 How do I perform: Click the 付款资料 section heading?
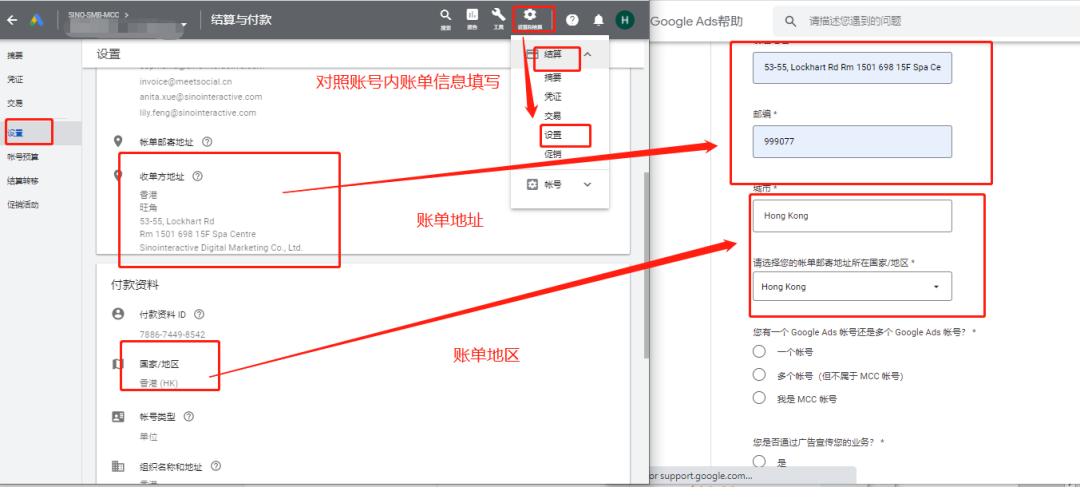pos(135,284)
